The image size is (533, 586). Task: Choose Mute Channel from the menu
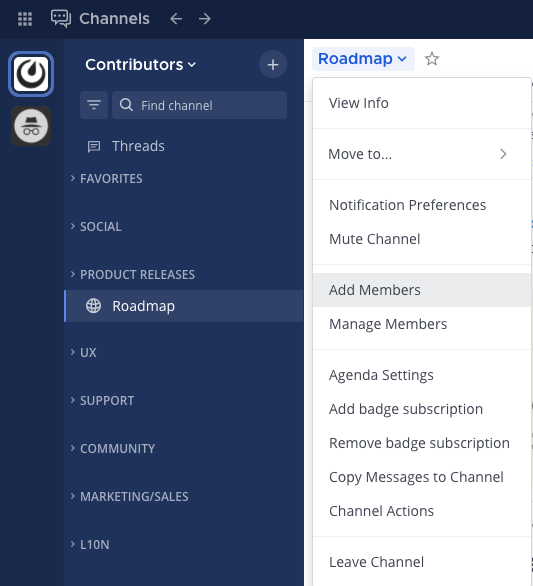(422, 239)
